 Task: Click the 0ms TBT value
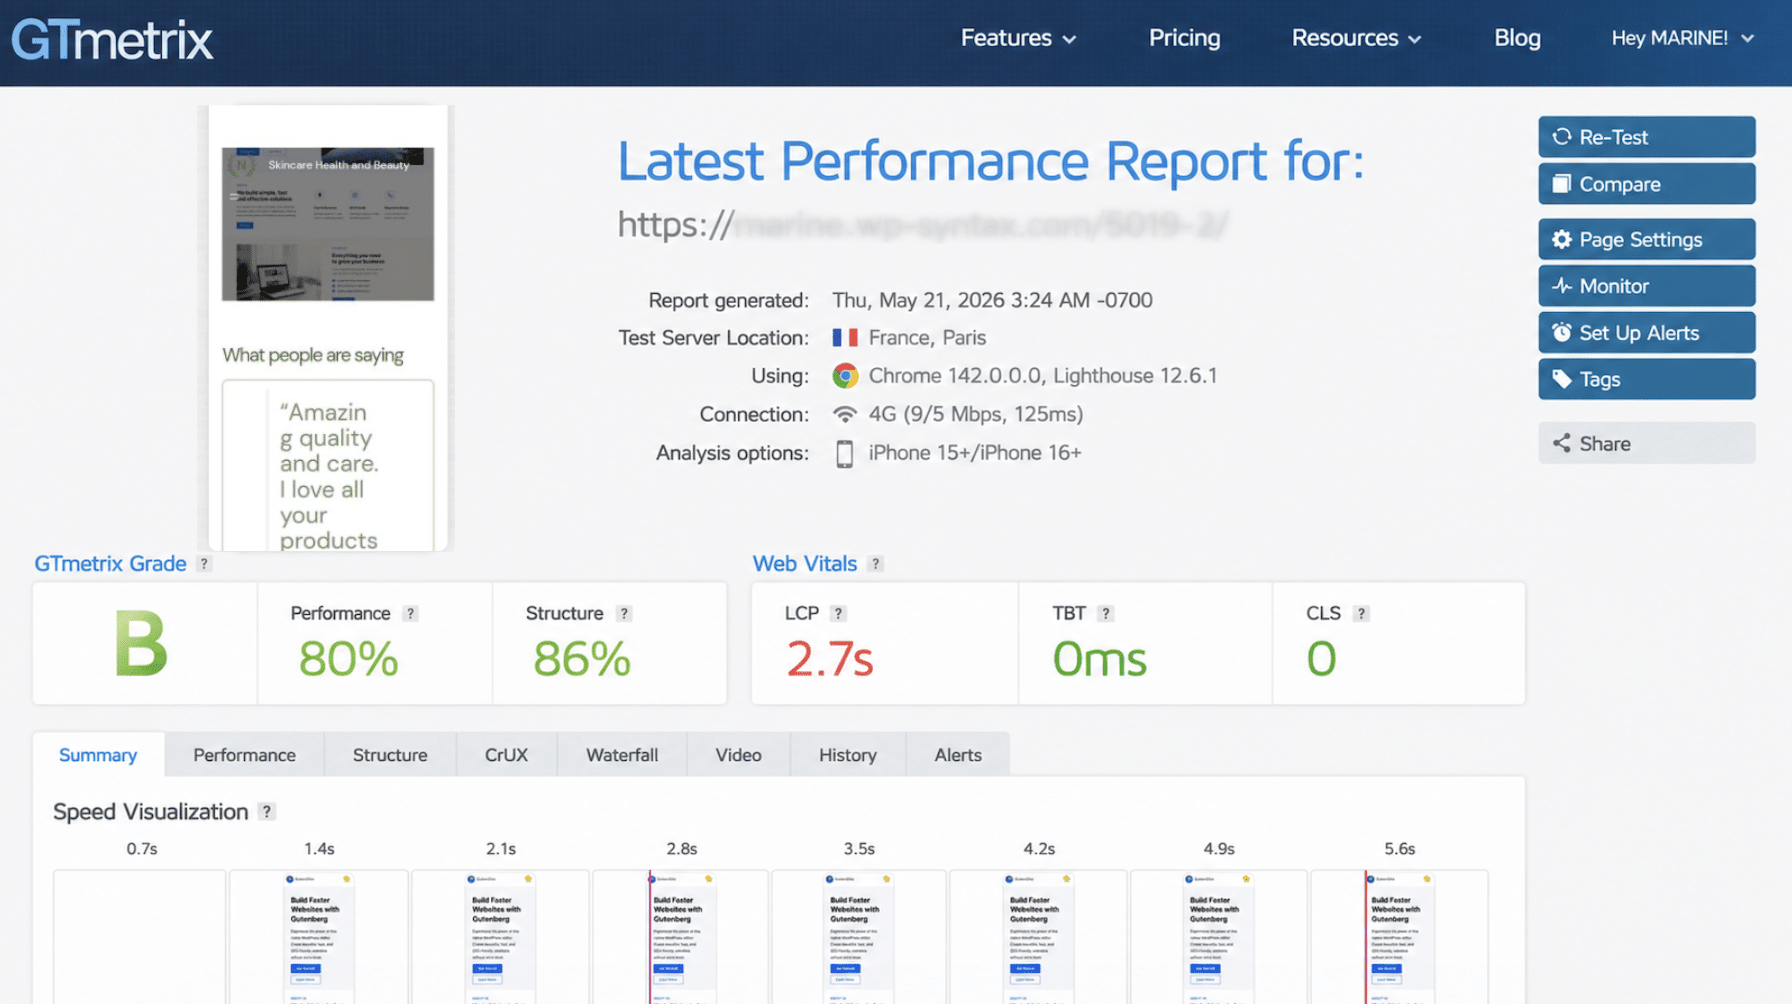tap(1099, 659)
